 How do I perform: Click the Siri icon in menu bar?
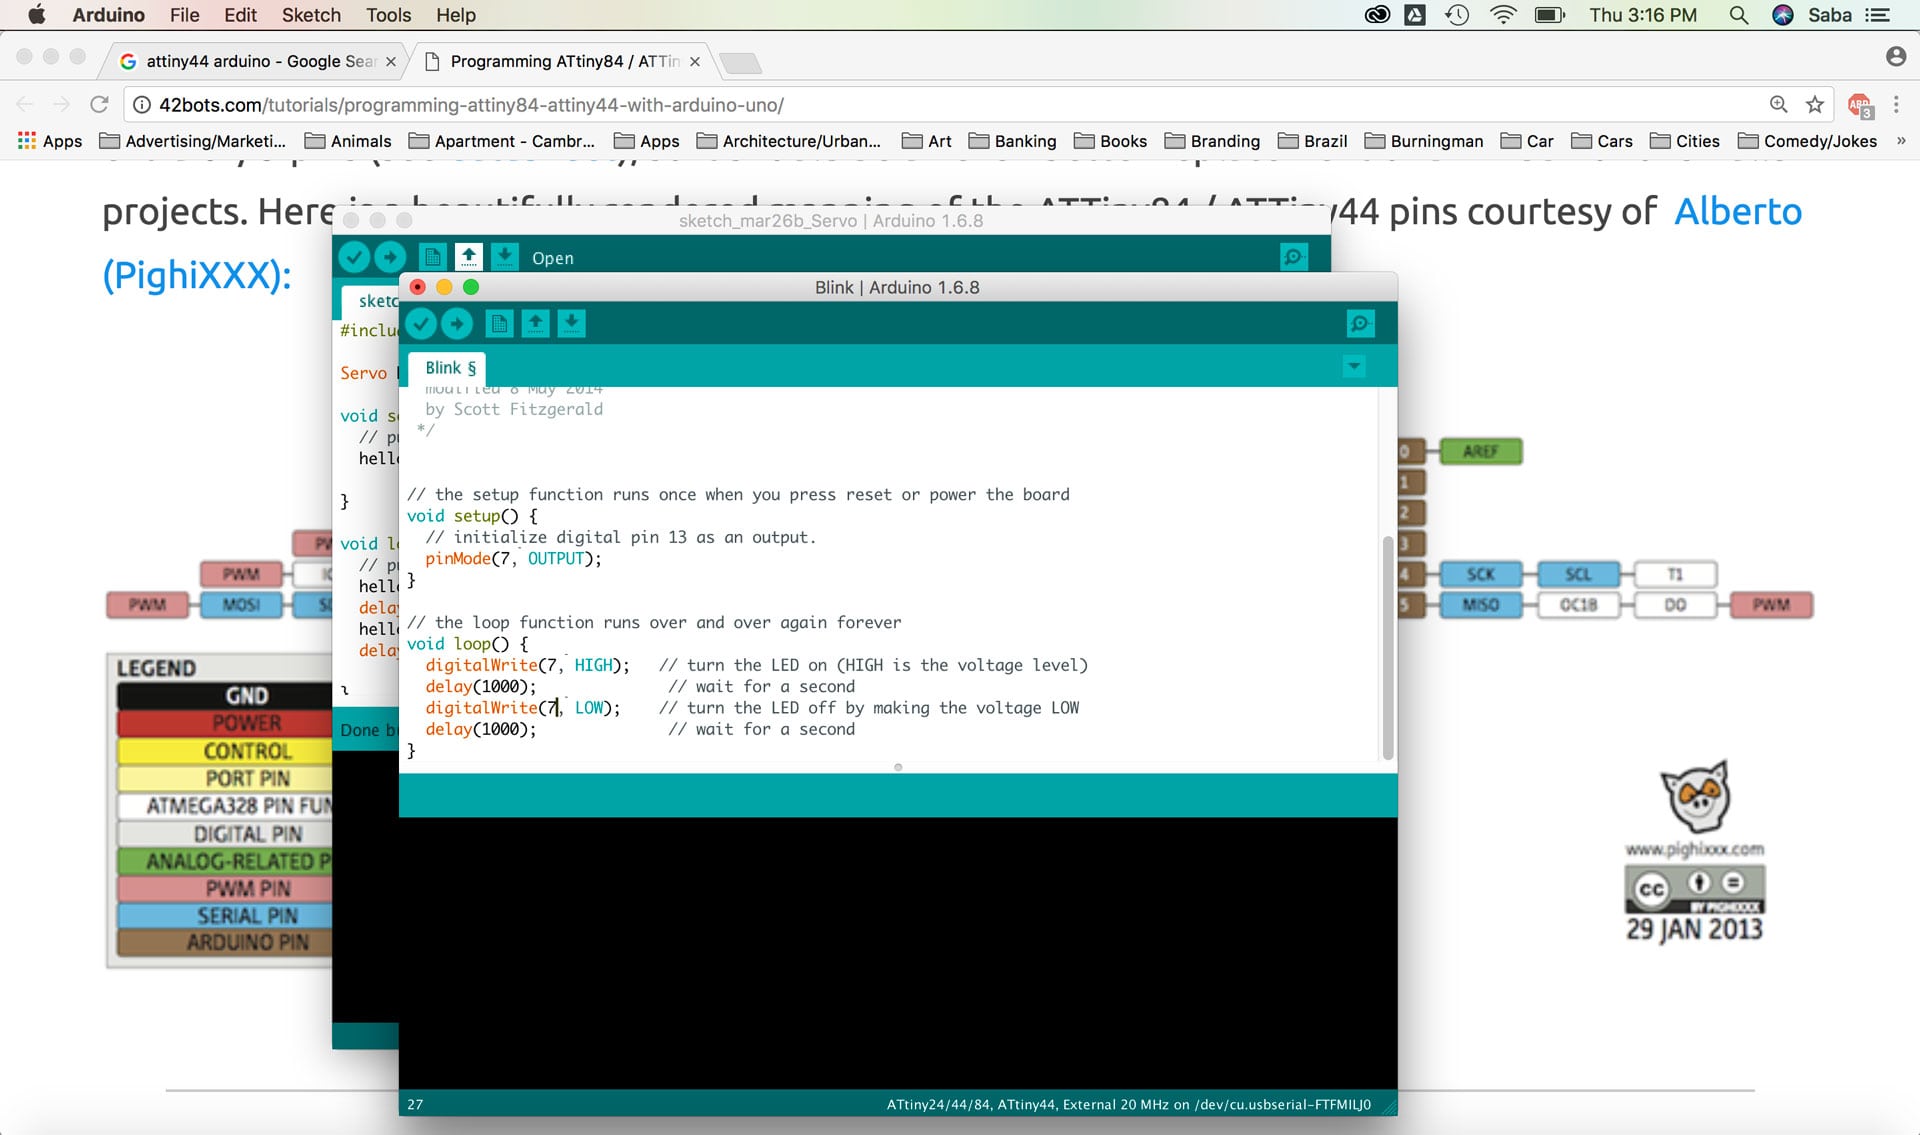tap(1783, 15)
